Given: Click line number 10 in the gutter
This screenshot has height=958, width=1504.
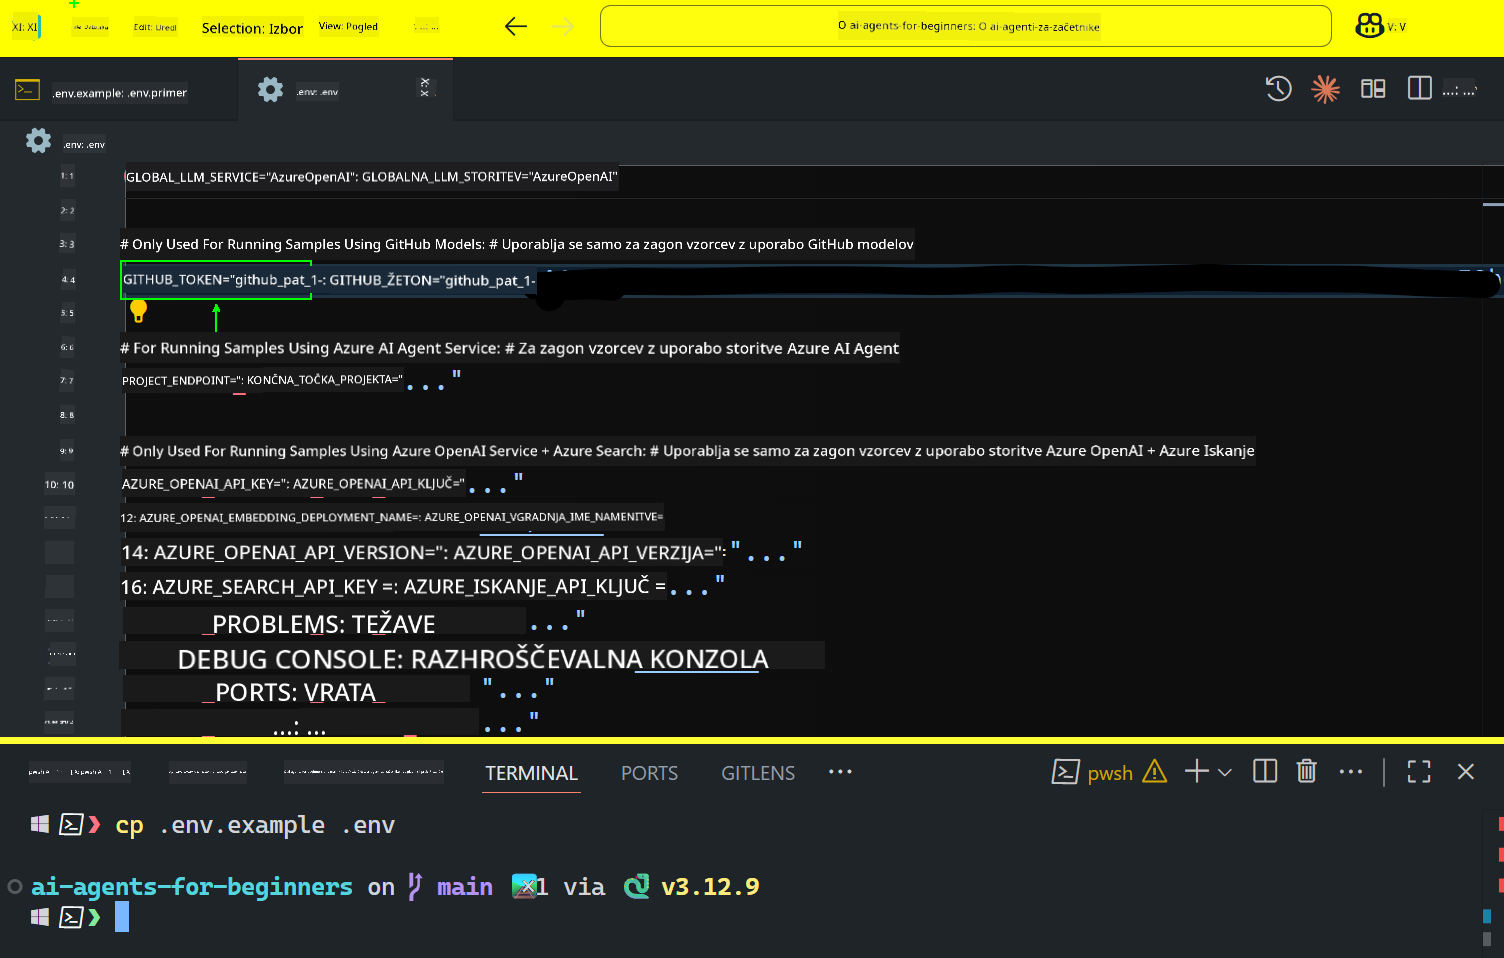Looking at the screenshot, I should click(x=60, y=485).
